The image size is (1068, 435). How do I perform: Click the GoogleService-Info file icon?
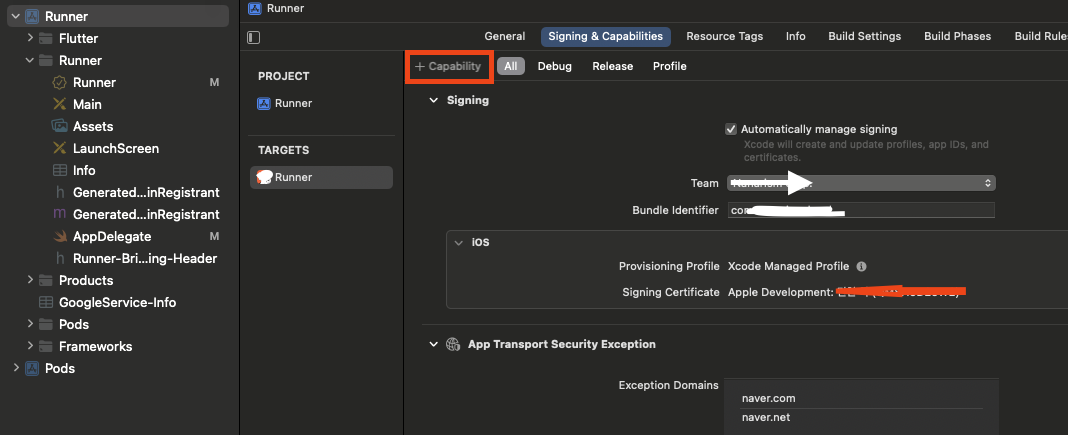[45, 303]
